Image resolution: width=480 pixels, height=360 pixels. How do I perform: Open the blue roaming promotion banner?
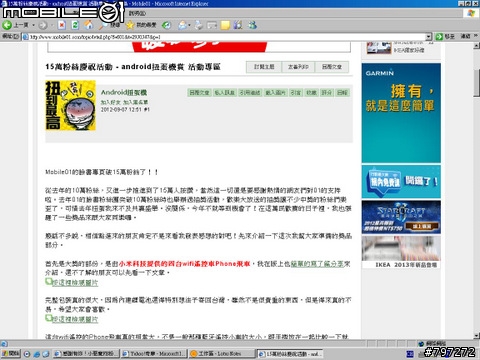[401, 182]
